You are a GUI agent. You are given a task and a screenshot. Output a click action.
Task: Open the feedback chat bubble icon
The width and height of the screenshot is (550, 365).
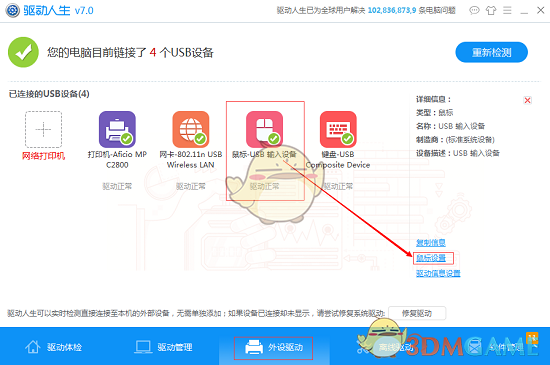tap(474, 11)
